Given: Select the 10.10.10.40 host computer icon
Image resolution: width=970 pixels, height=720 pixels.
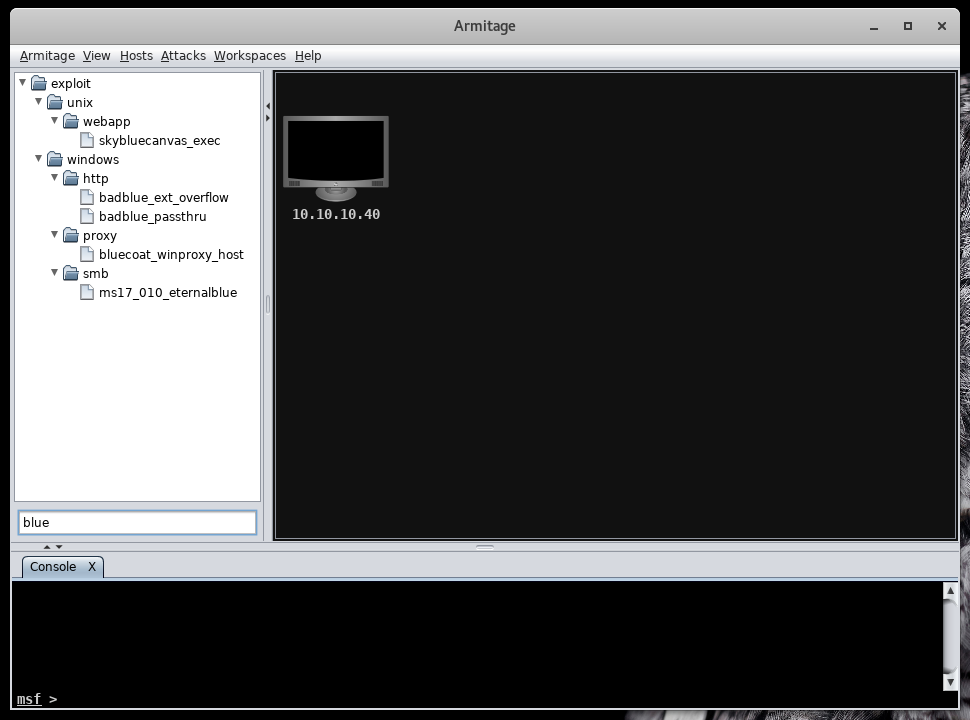Looking at the screenshot, I should point(336,158).
